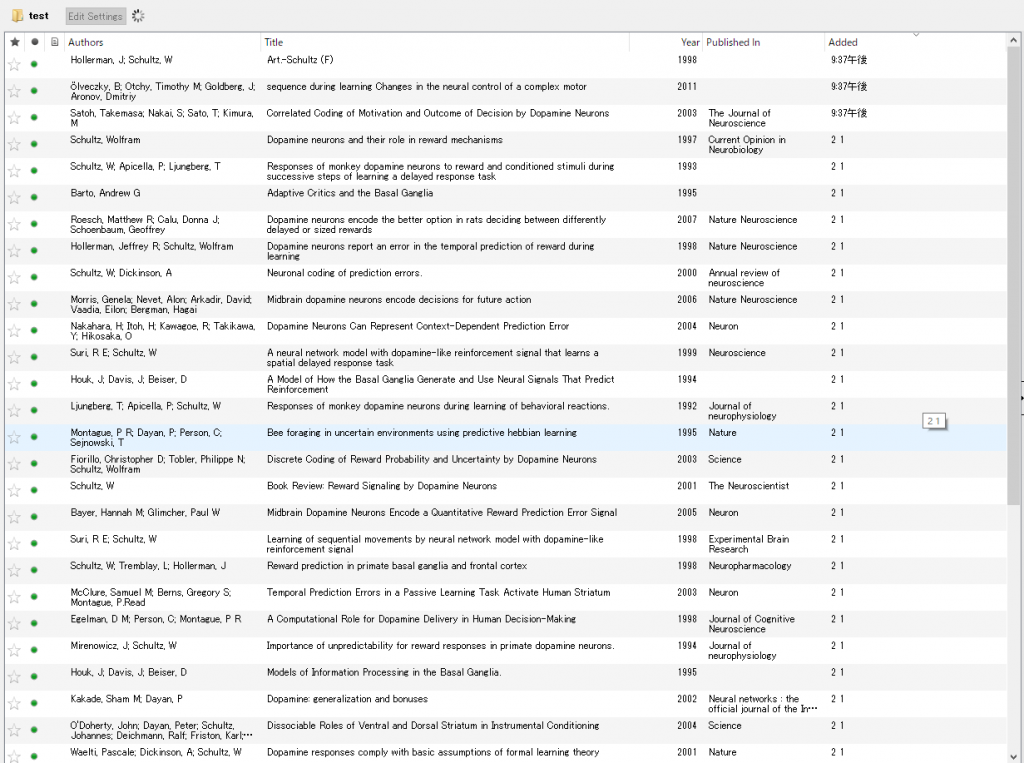1024x763 pixels.
Task: Toggle read dot for 'A Model of How the Basal Ganglia'
Action: [34, 384]
